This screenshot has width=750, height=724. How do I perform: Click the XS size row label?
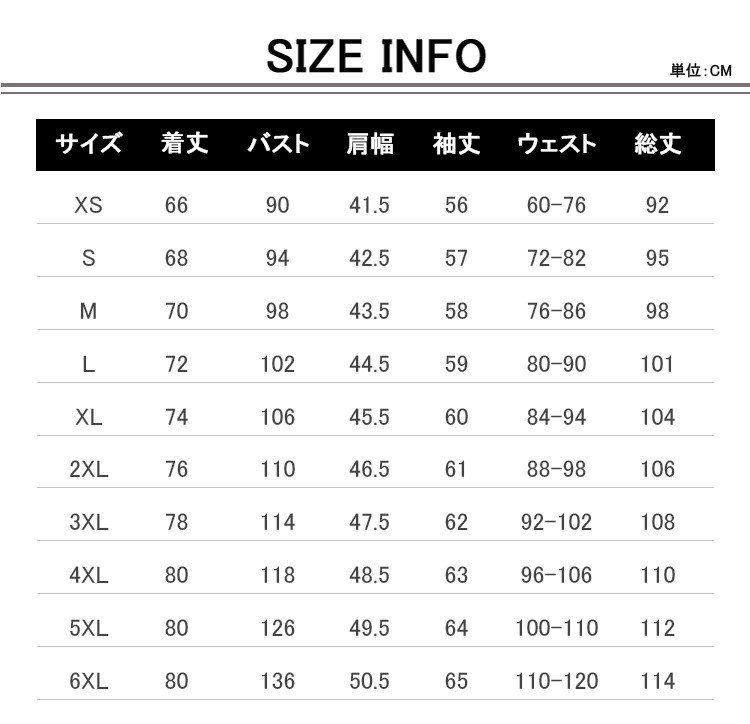coord(89,205)
